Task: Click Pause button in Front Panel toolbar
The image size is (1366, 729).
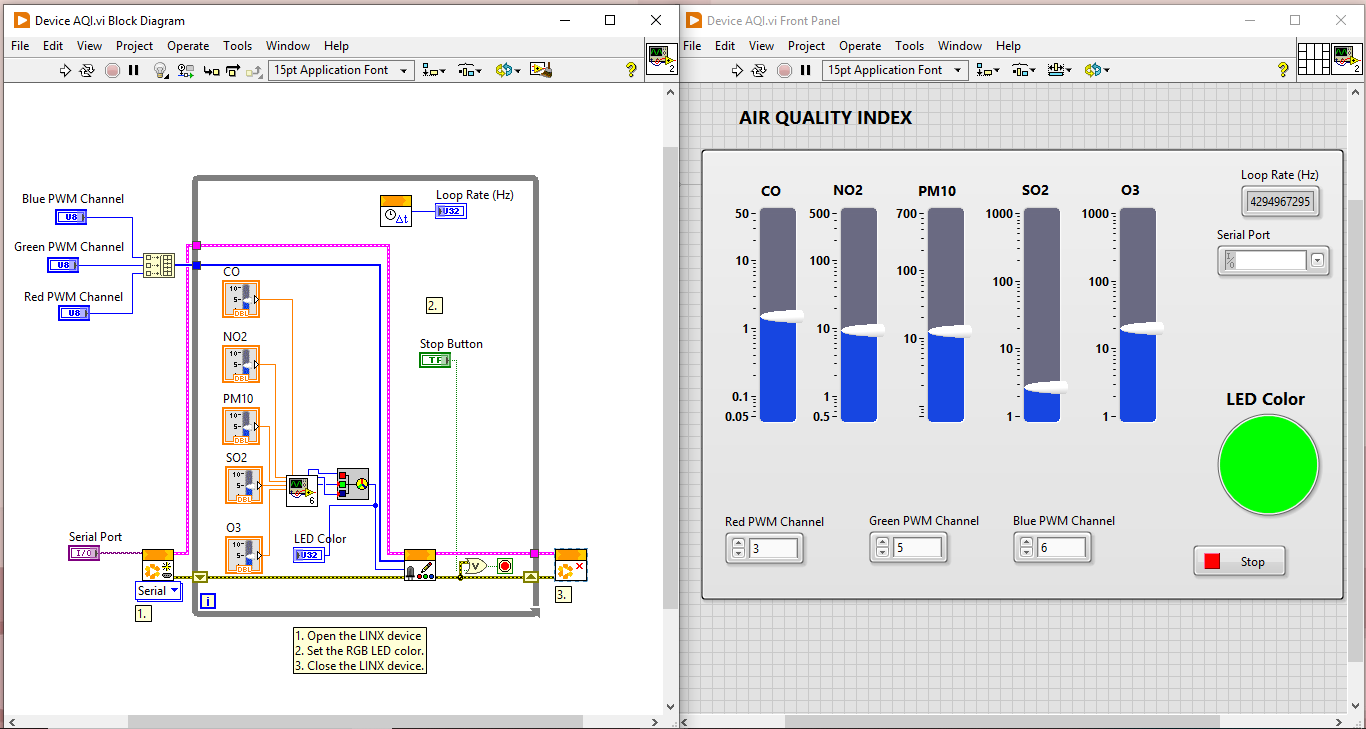Action: click(806, 70)
